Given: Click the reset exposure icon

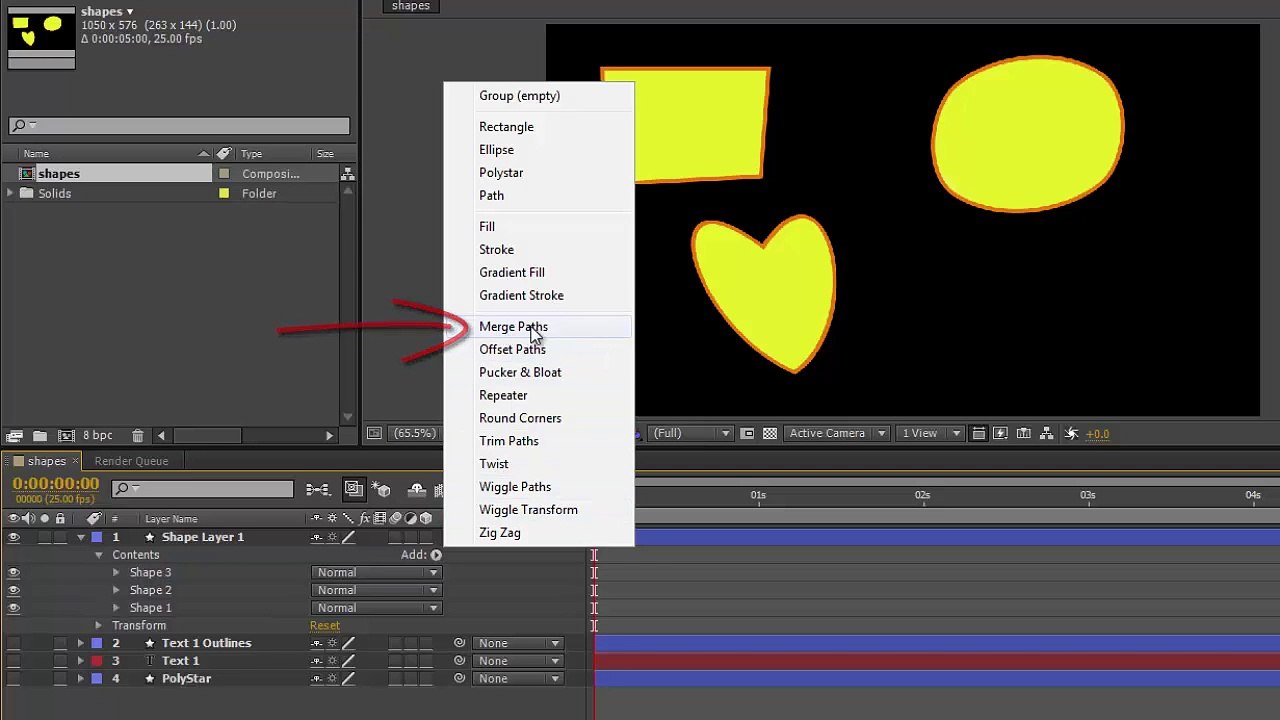Looking at the screenshot, I should (x=1071, y=434).
